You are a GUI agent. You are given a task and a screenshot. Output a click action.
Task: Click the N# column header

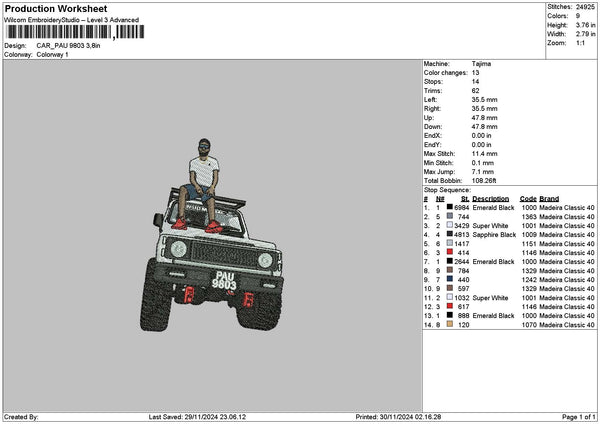point(440,199)
